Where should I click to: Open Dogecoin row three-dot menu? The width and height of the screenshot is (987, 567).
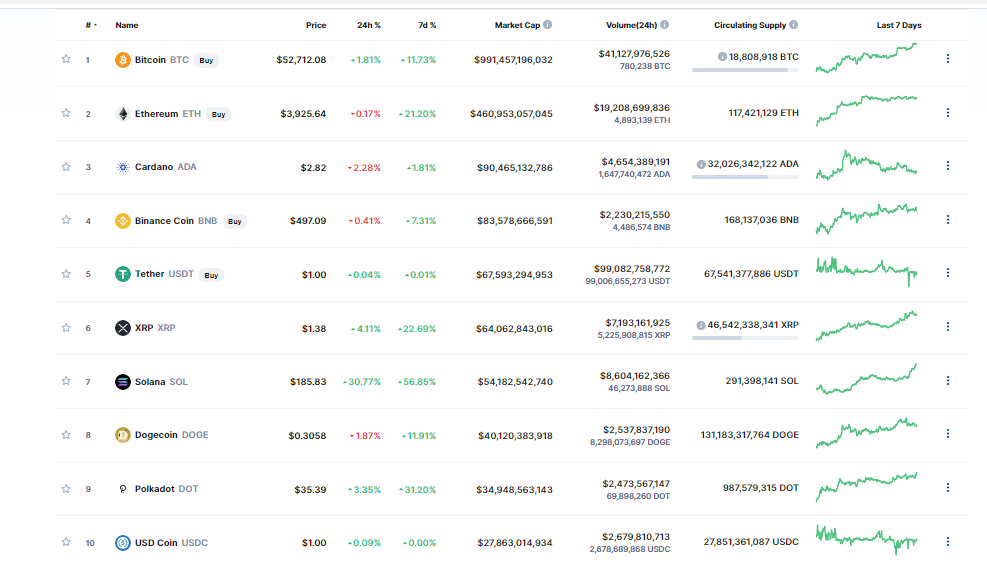[948, 434]
